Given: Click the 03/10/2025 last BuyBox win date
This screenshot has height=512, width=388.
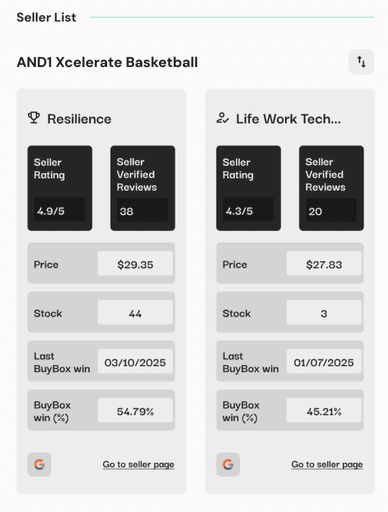Looking at the screenshot, I should (x=135, y=361).
